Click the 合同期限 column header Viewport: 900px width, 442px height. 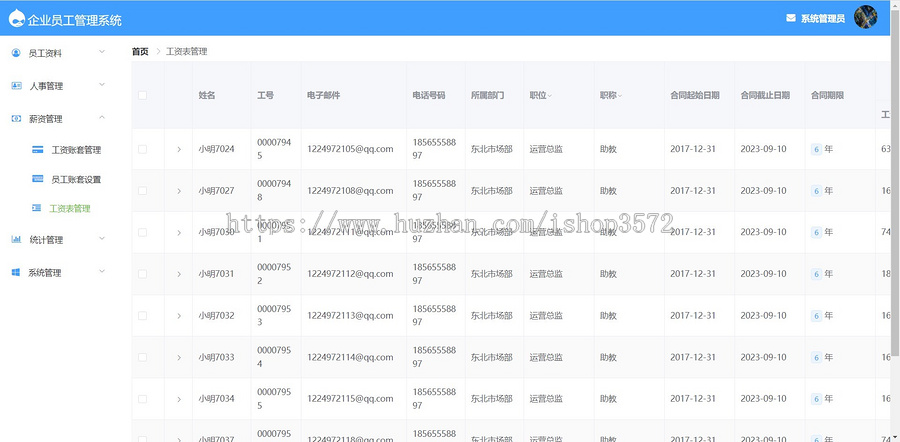827,95
